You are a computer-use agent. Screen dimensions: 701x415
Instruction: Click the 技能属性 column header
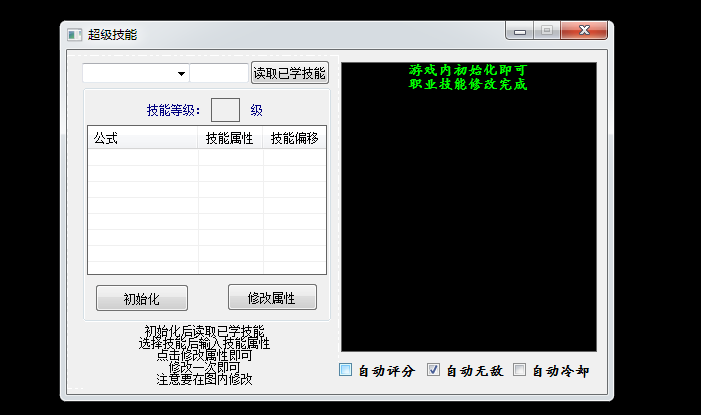pyautogui.click(x=230, y=138)
